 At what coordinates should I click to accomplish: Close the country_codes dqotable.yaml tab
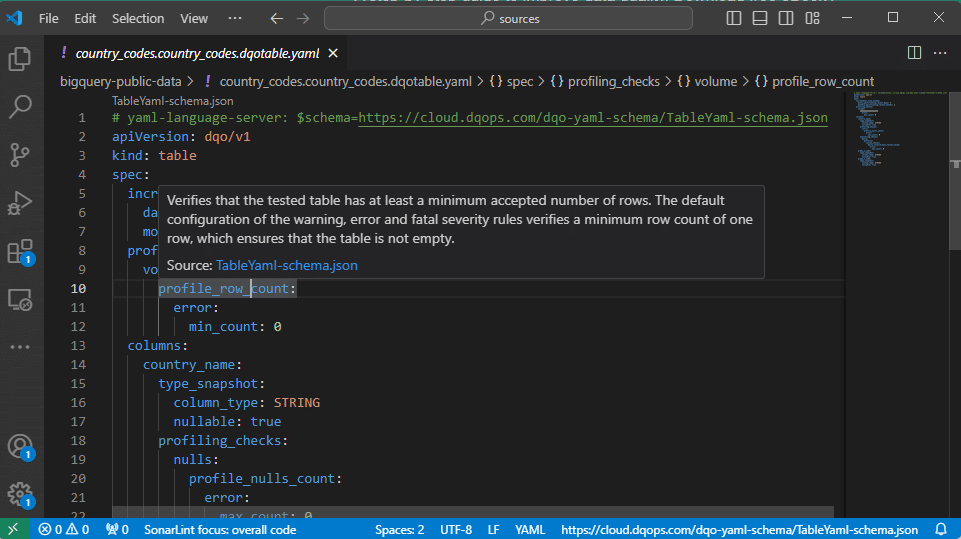333,53
